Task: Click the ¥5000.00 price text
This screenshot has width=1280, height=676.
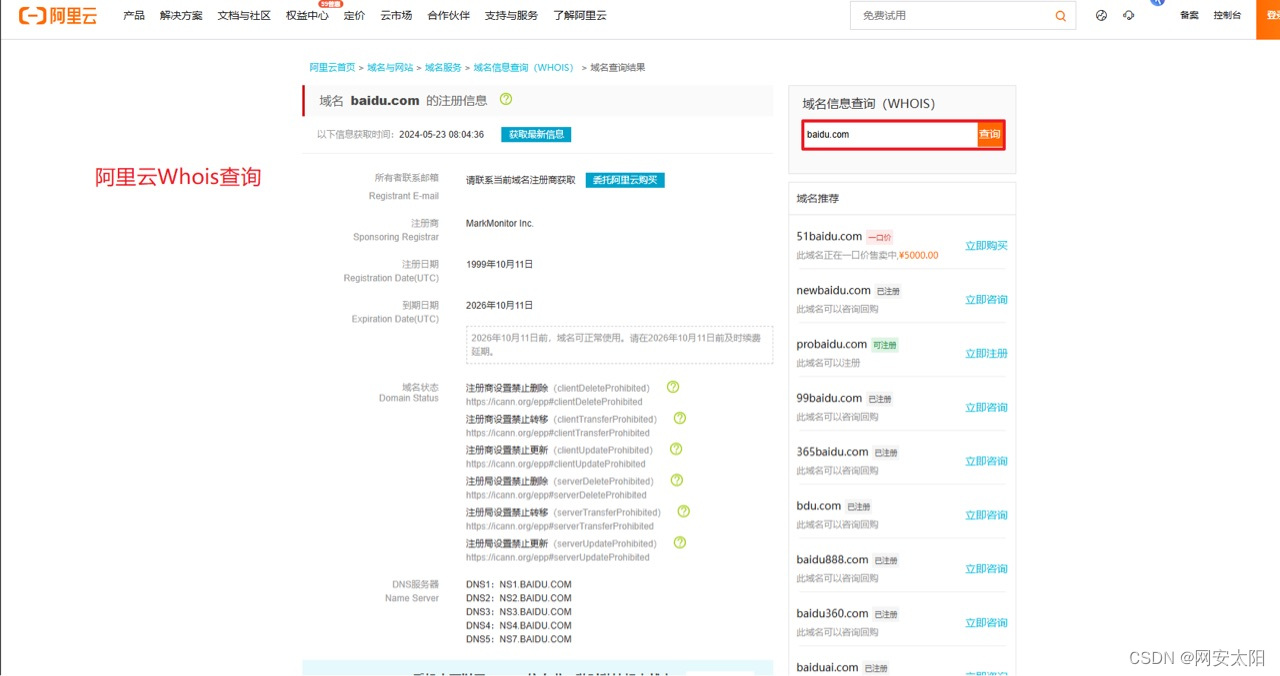Action: point(919,255)
